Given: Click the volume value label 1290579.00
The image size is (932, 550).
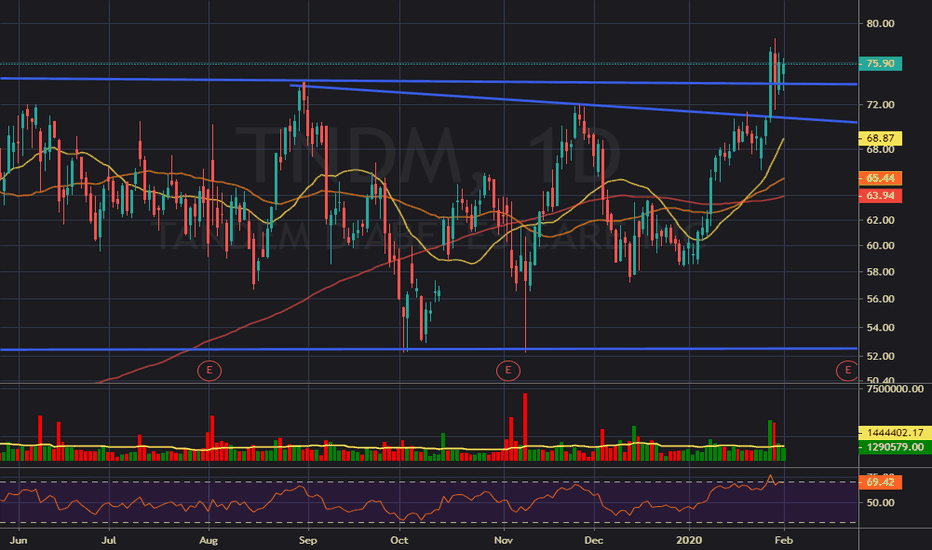Looking at the screenshot, I should 895,447.
